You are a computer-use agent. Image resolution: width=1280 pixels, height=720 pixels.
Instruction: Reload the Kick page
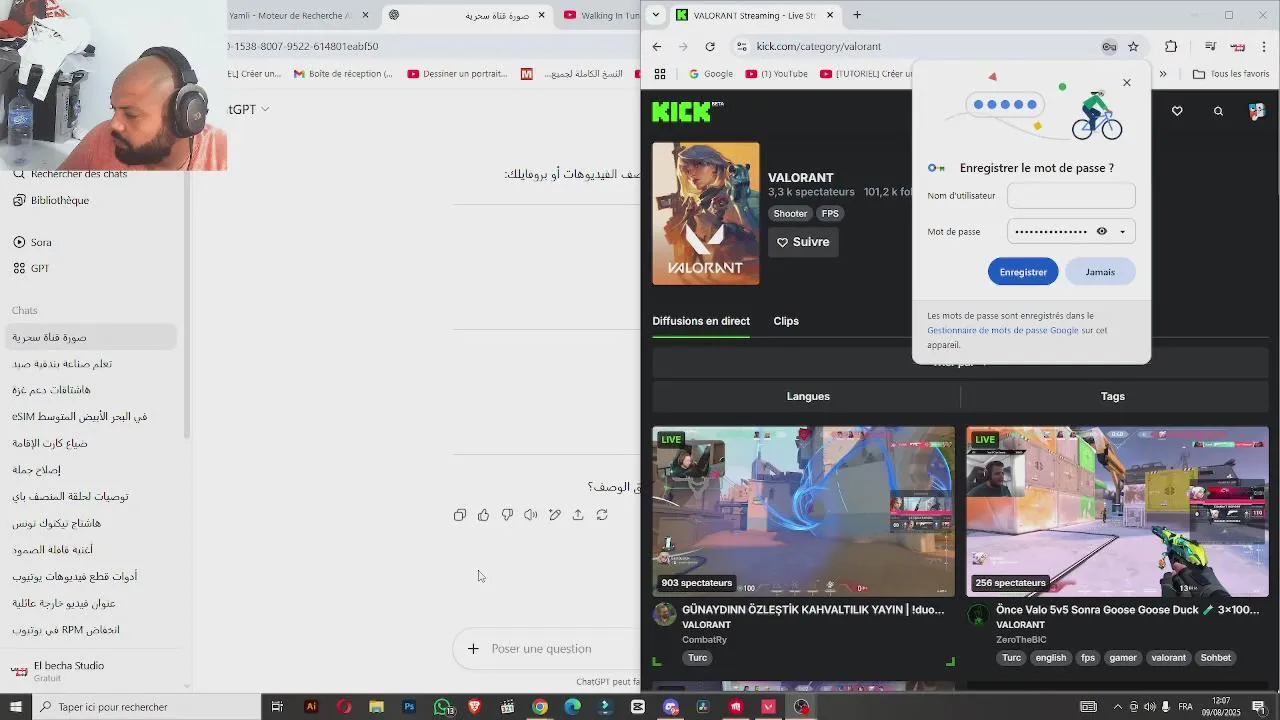coord(710,46)
